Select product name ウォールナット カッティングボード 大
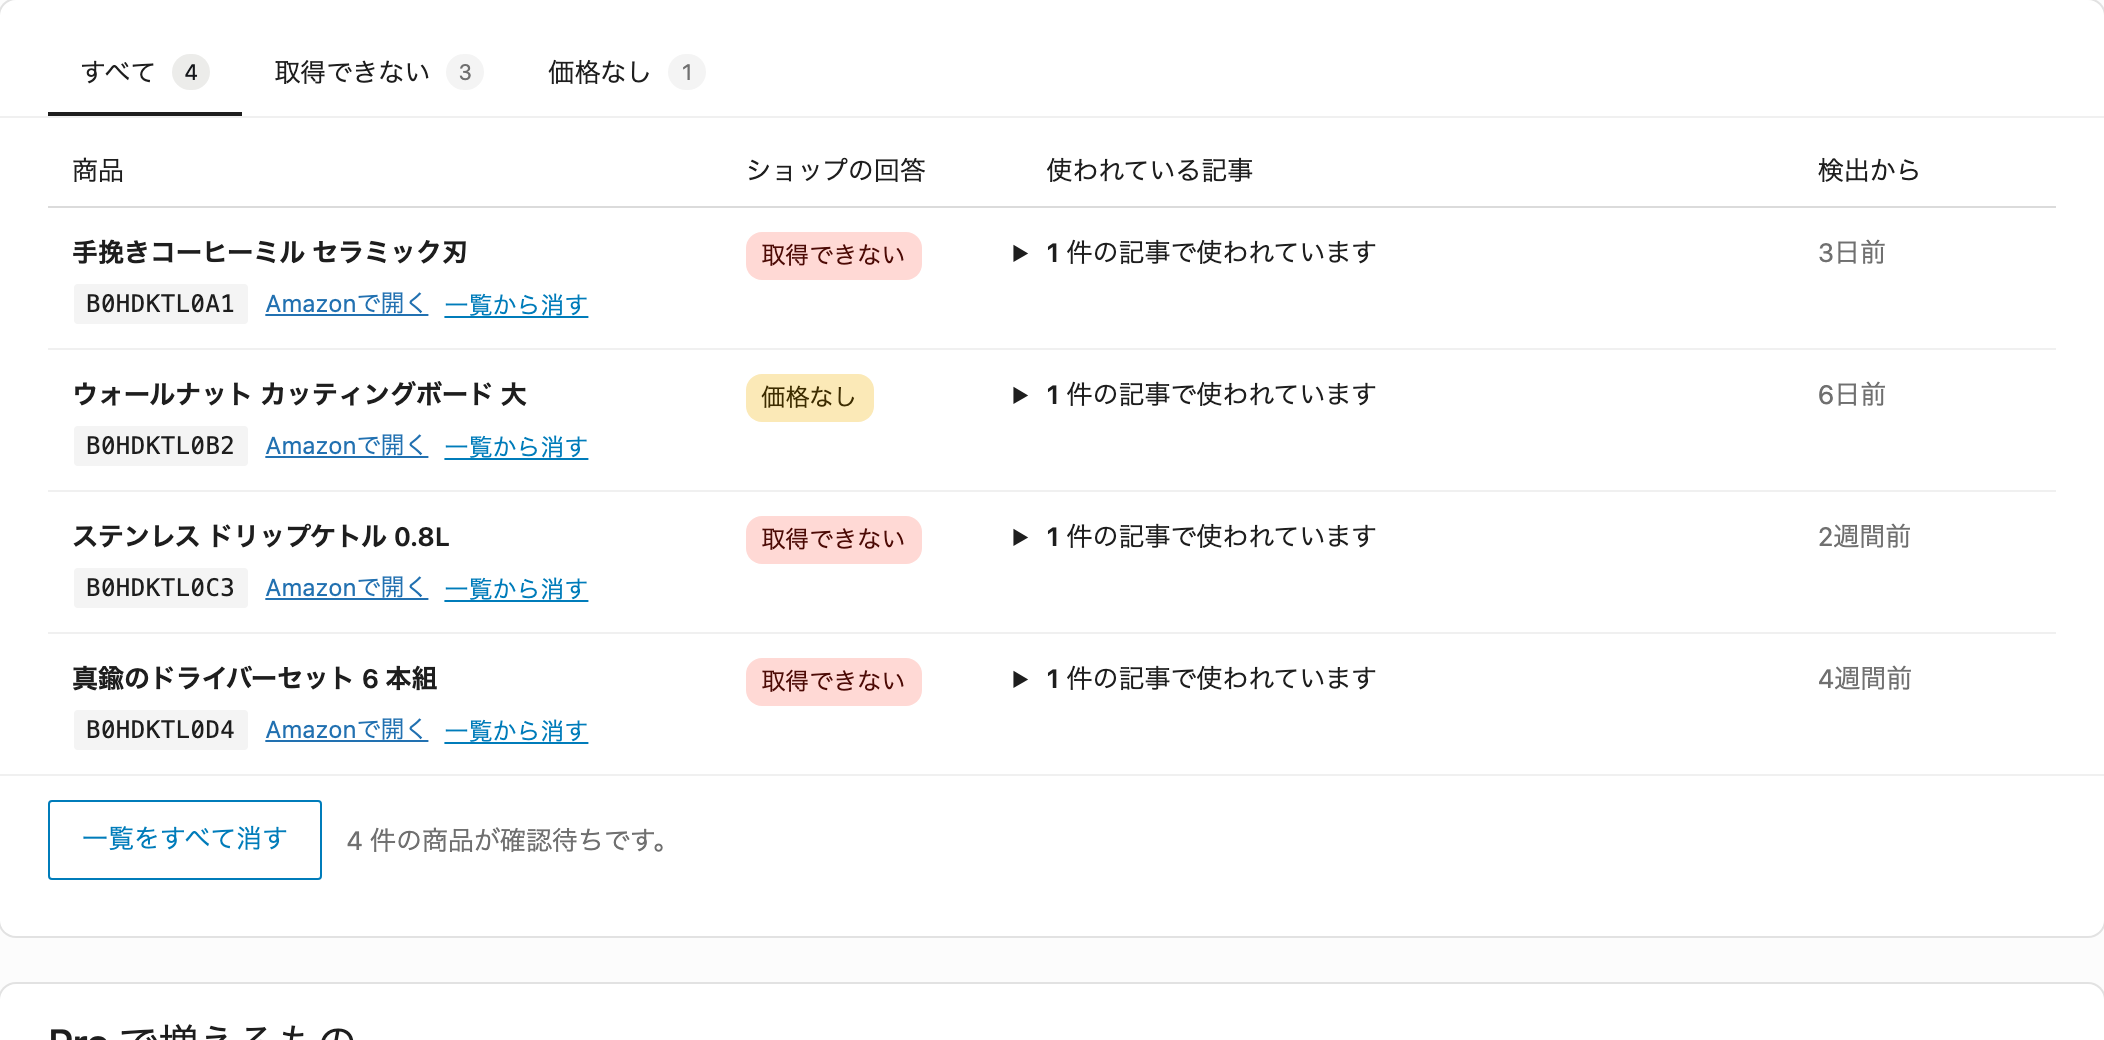The width and height of the screenshot is (2104, 1040). click(299, 394)
